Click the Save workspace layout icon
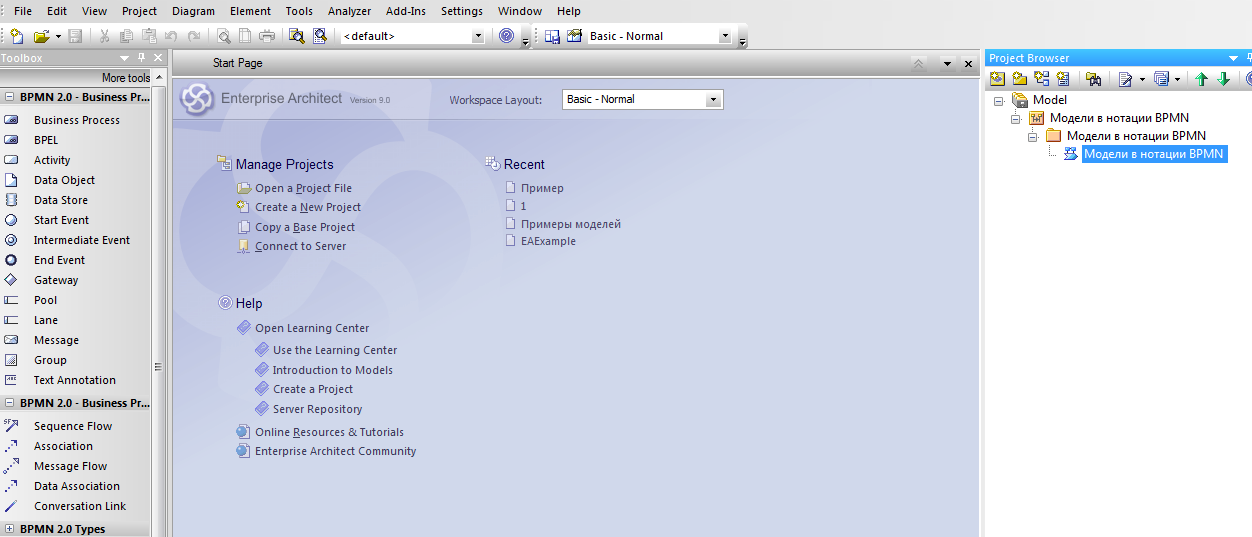 click(x=552, y=36)
